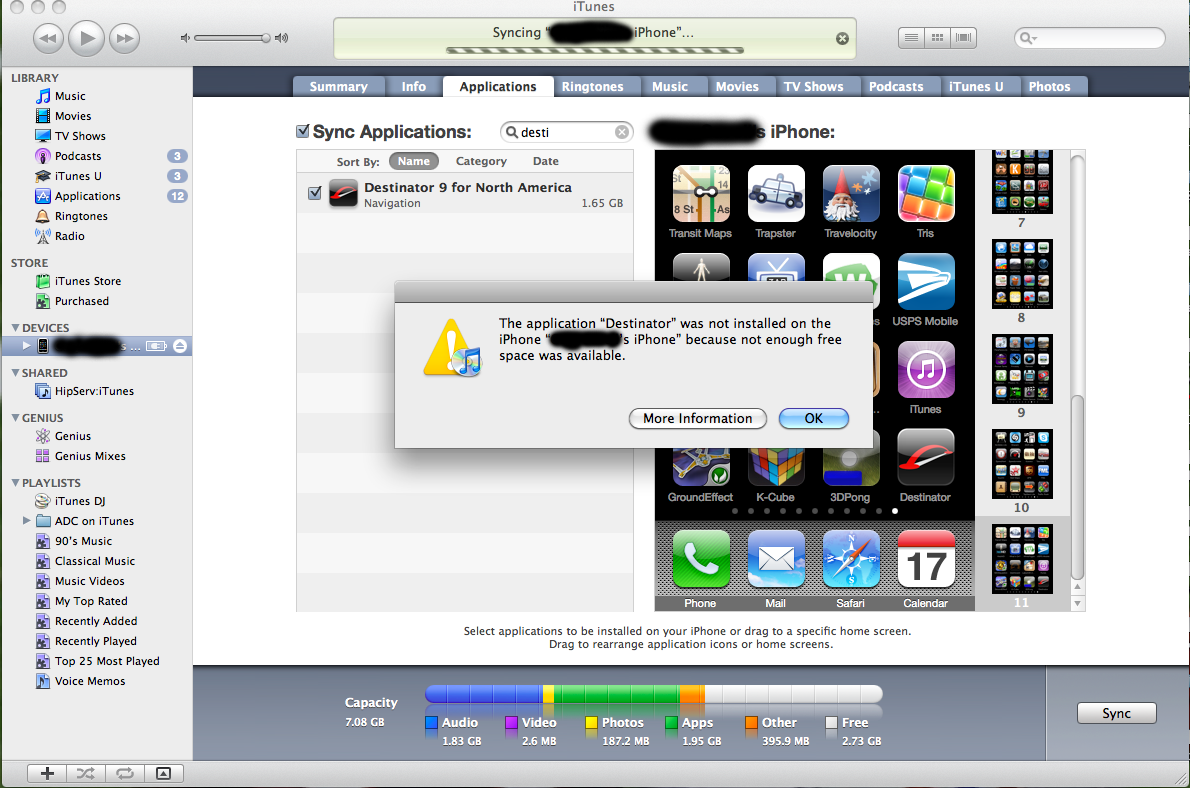
Task: Open Applications in the Library sidebar
Action: coord(87,196)
